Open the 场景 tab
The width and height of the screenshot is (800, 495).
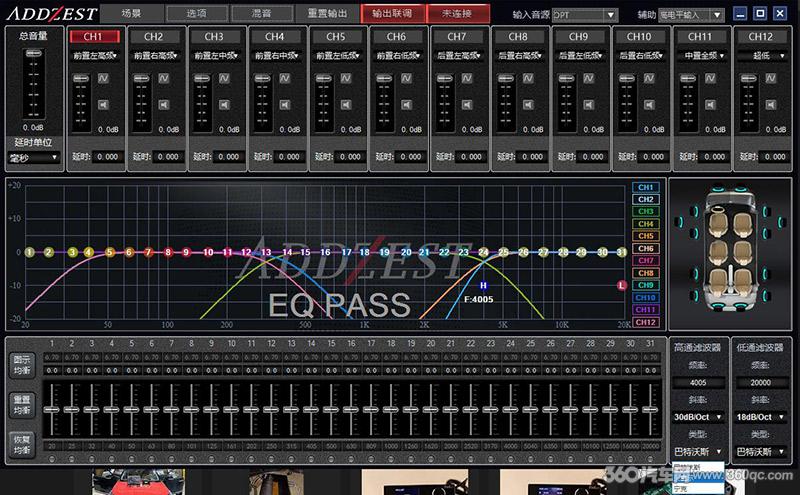pos(132,14)
